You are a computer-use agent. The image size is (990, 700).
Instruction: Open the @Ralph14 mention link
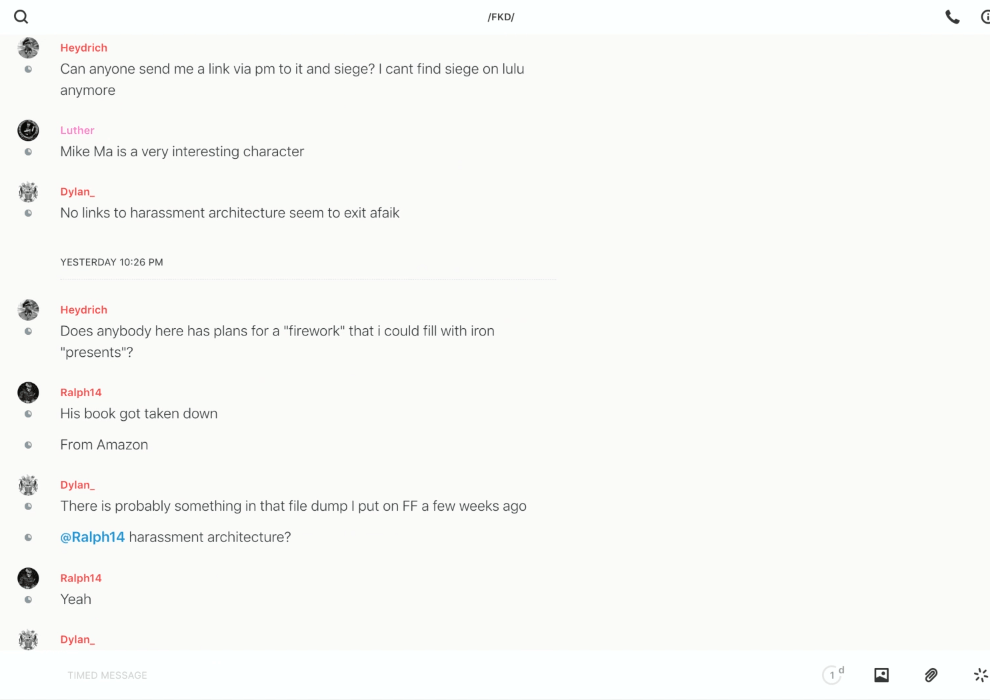click(92, 537)
